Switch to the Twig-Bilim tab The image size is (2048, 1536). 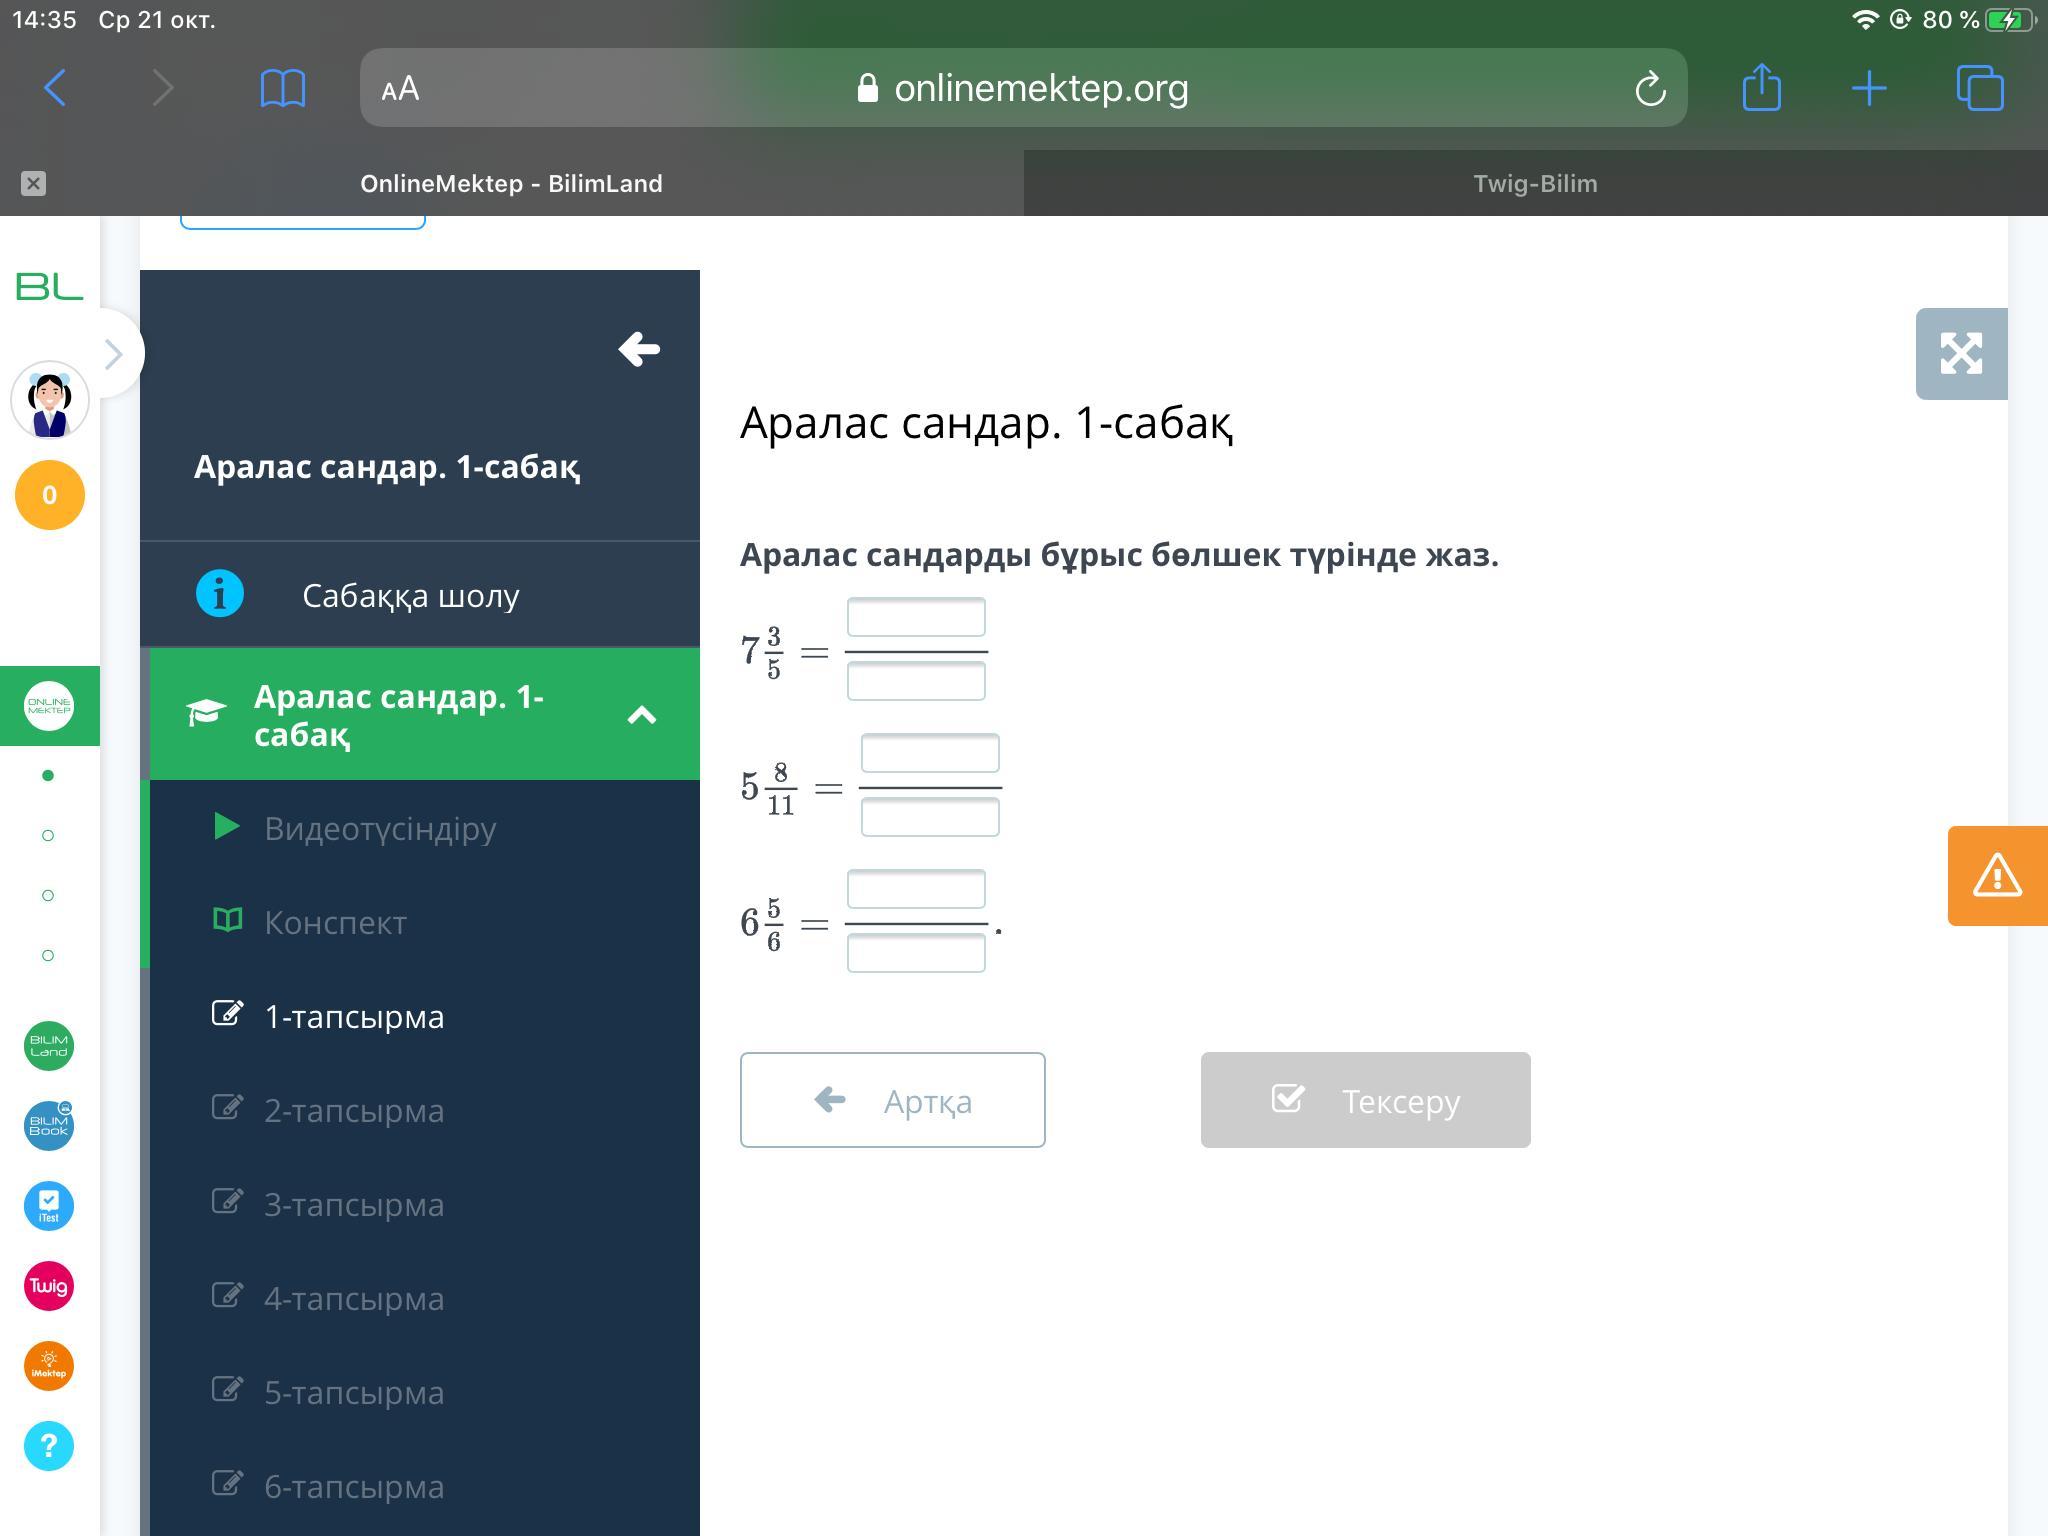1535,184
